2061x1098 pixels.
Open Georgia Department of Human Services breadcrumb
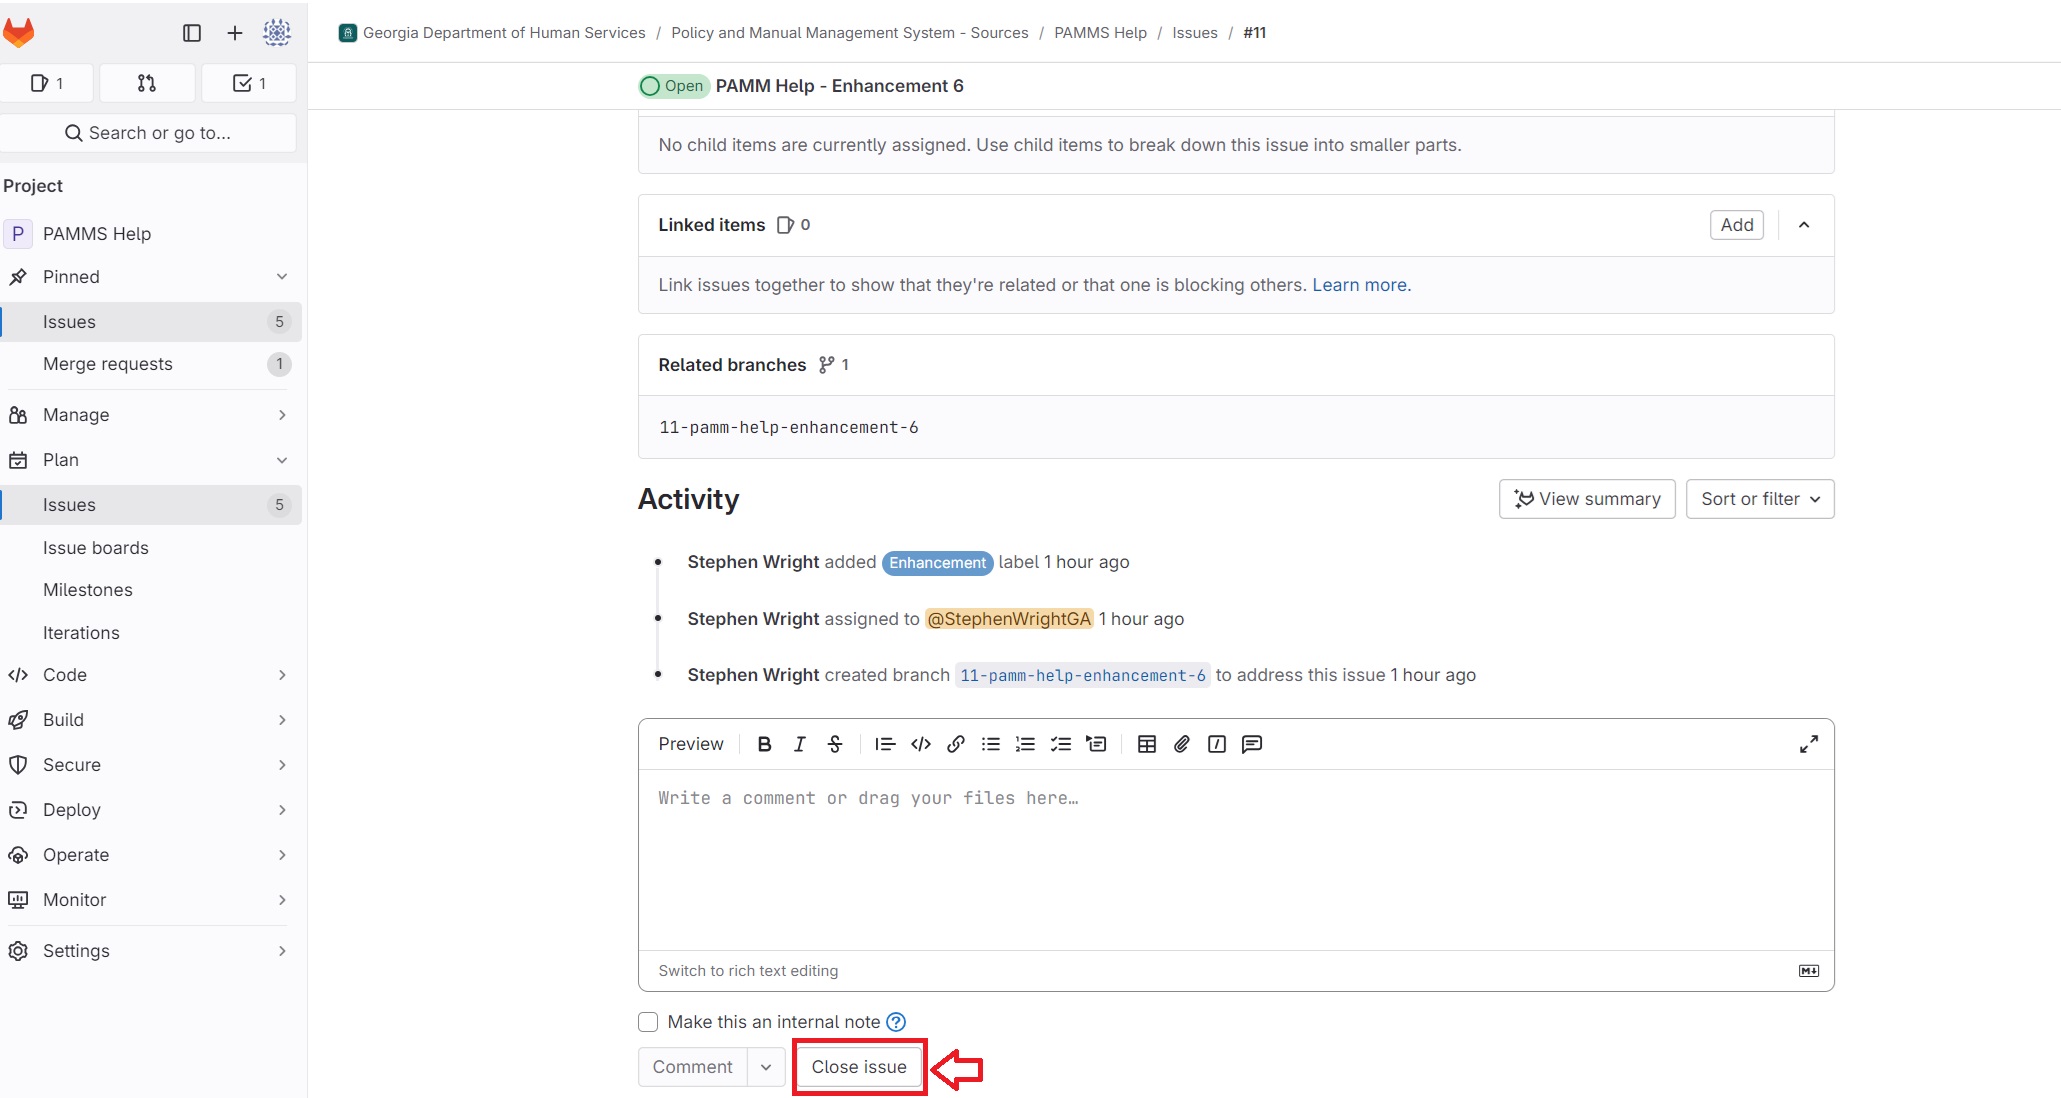(504, 33)
